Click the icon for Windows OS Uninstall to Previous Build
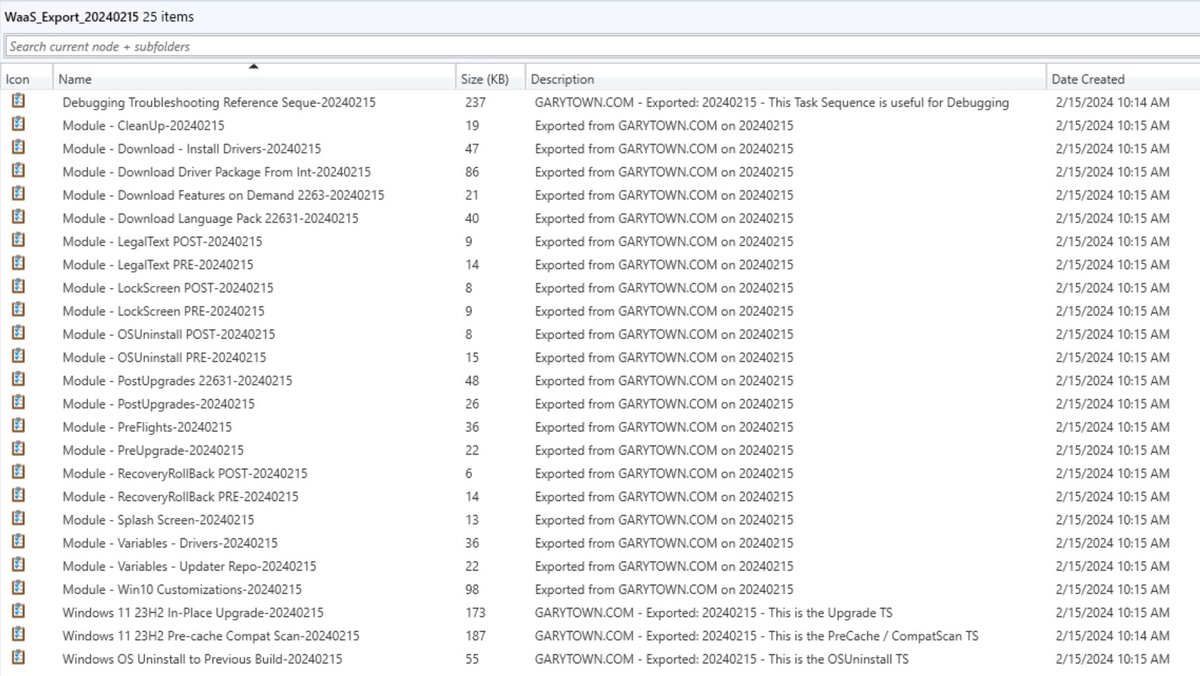 [x=18, y=659]
